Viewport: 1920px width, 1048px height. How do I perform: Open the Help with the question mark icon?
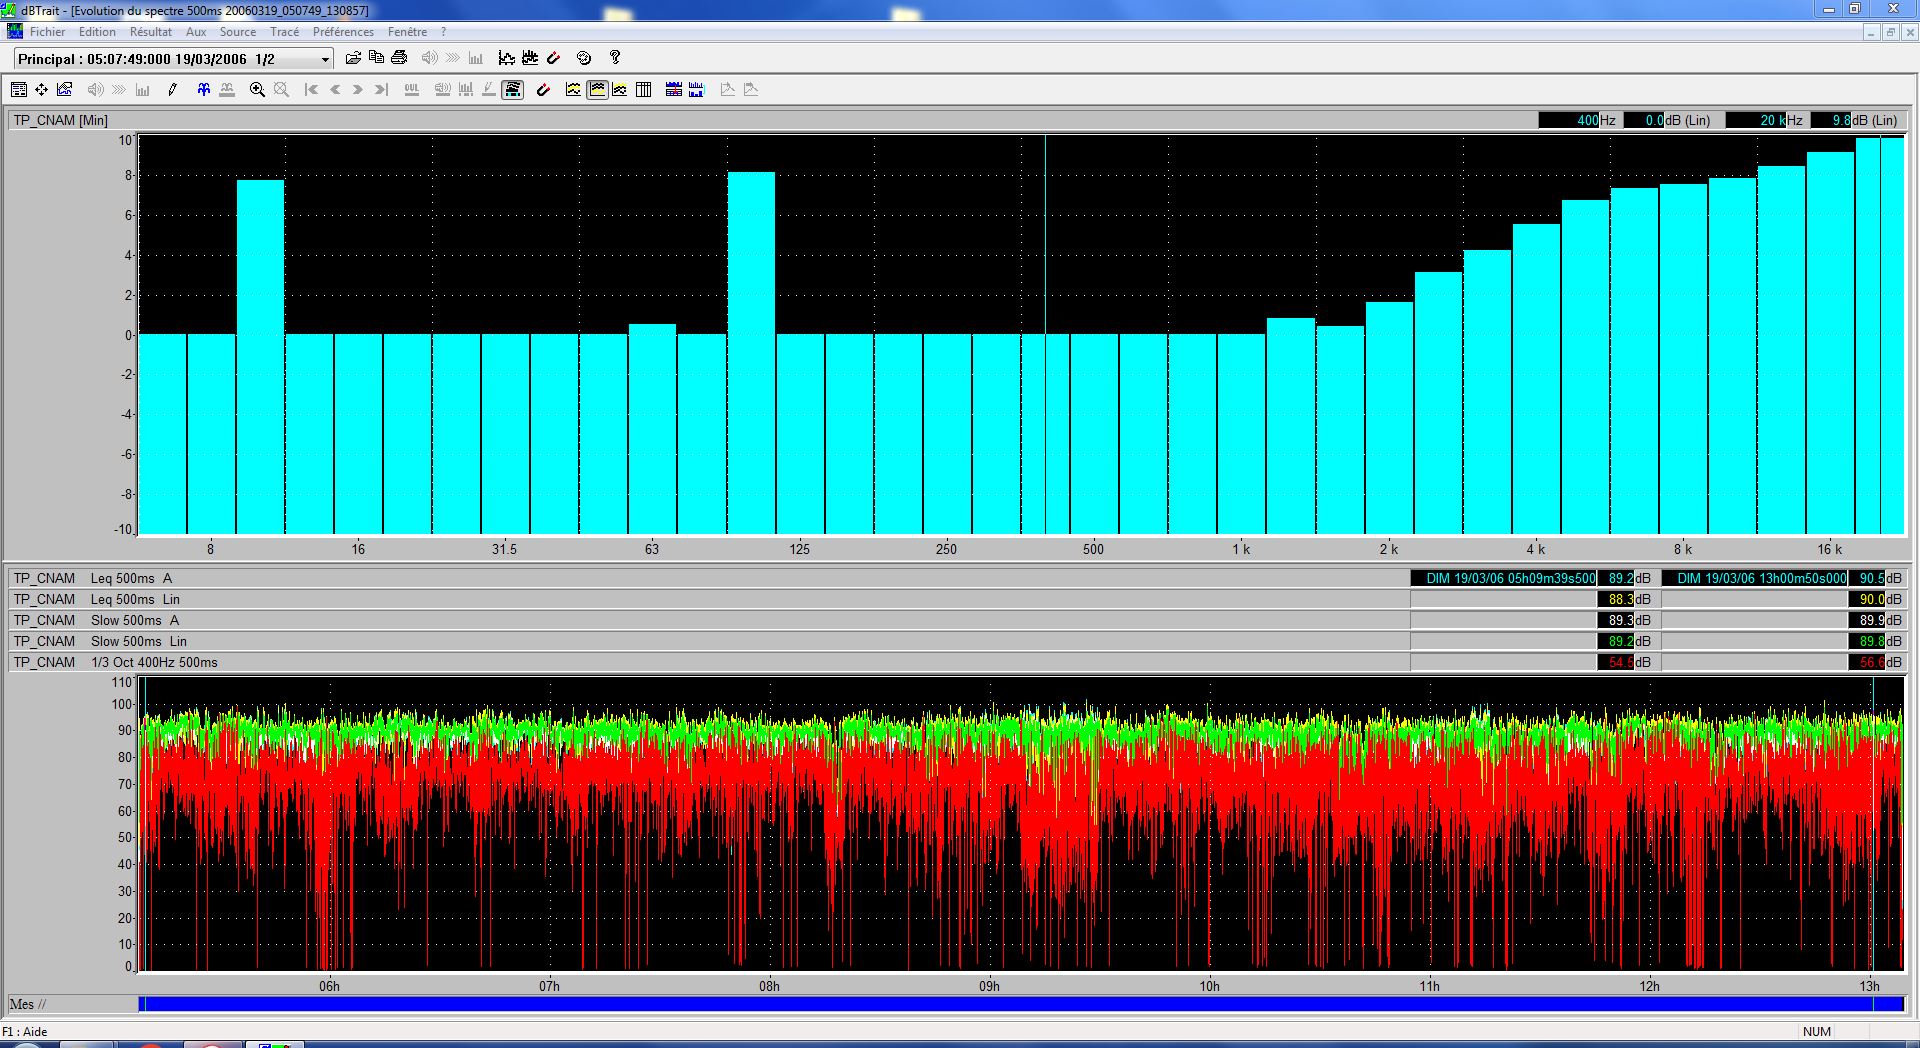tap(613, 58)
